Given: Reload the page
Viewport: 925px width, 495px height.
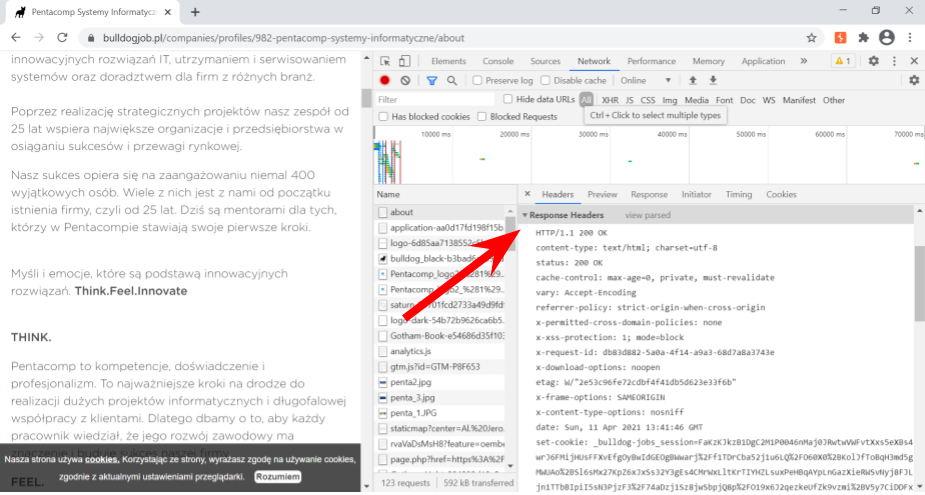Looking at the screenshot, I should [62, 38].
